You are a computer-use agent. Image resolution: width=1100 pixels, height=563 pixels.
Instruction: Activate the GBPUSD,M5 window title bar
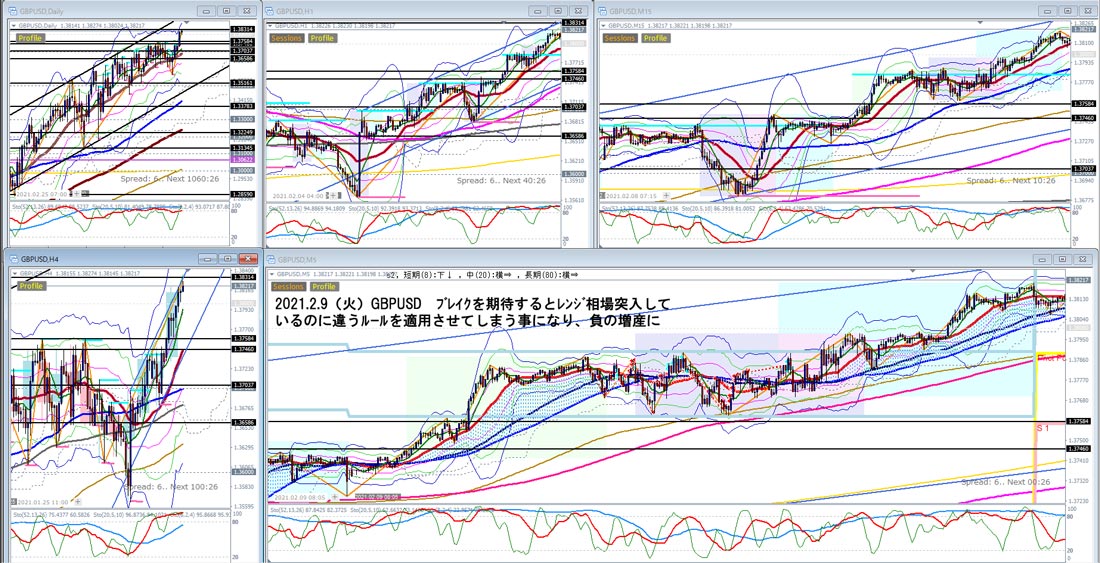tap(600, 257)
